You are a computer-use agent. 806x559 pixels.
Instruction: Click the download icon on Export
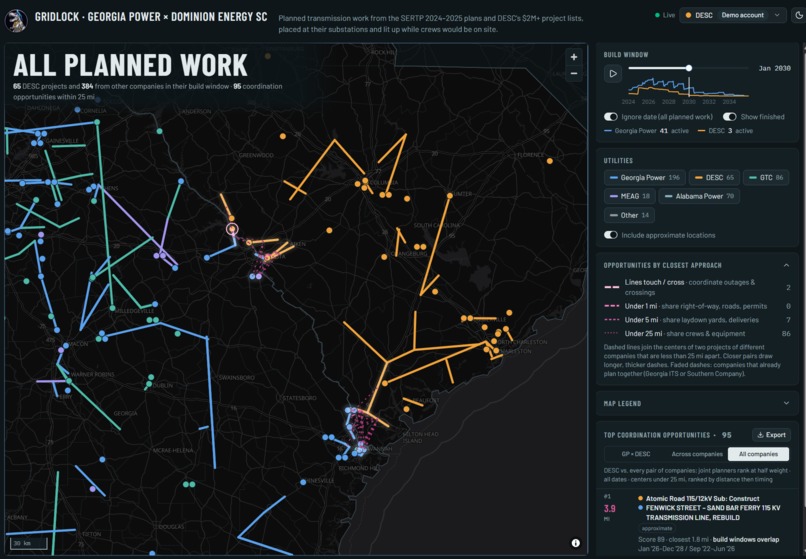761,435
